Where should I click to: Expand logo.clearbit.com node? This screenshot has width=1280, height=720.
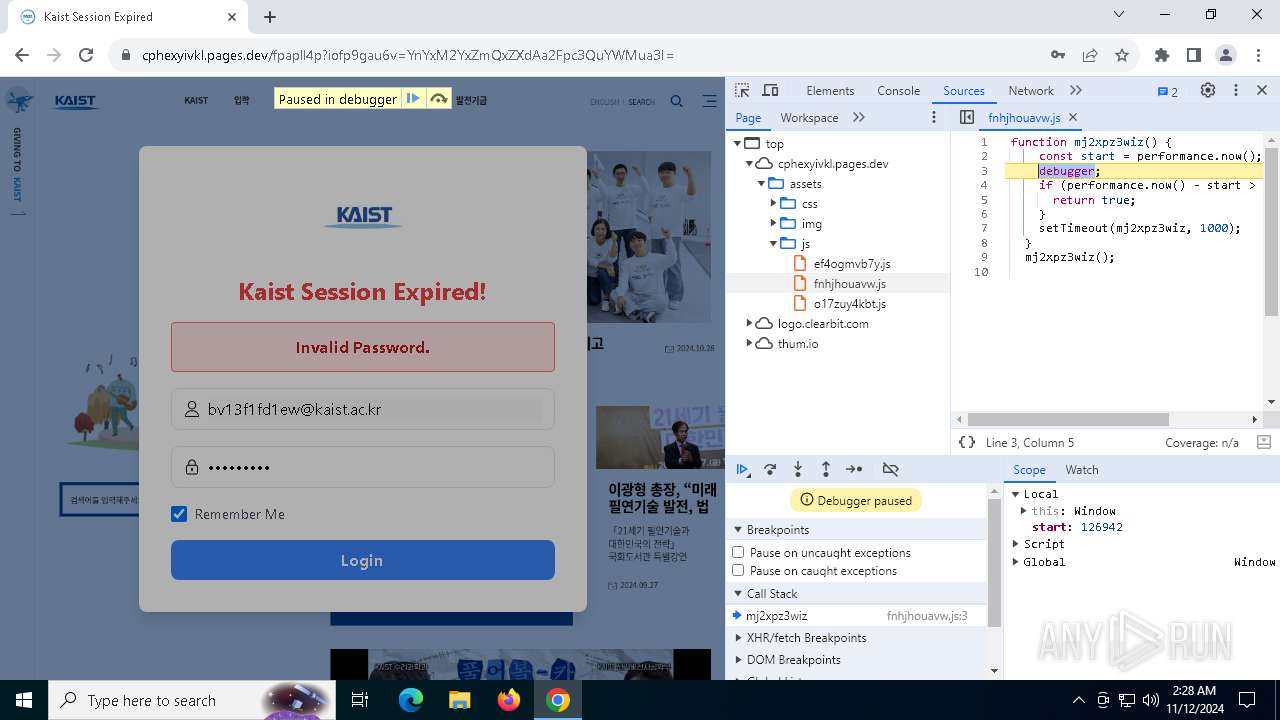tap(750, 323)
